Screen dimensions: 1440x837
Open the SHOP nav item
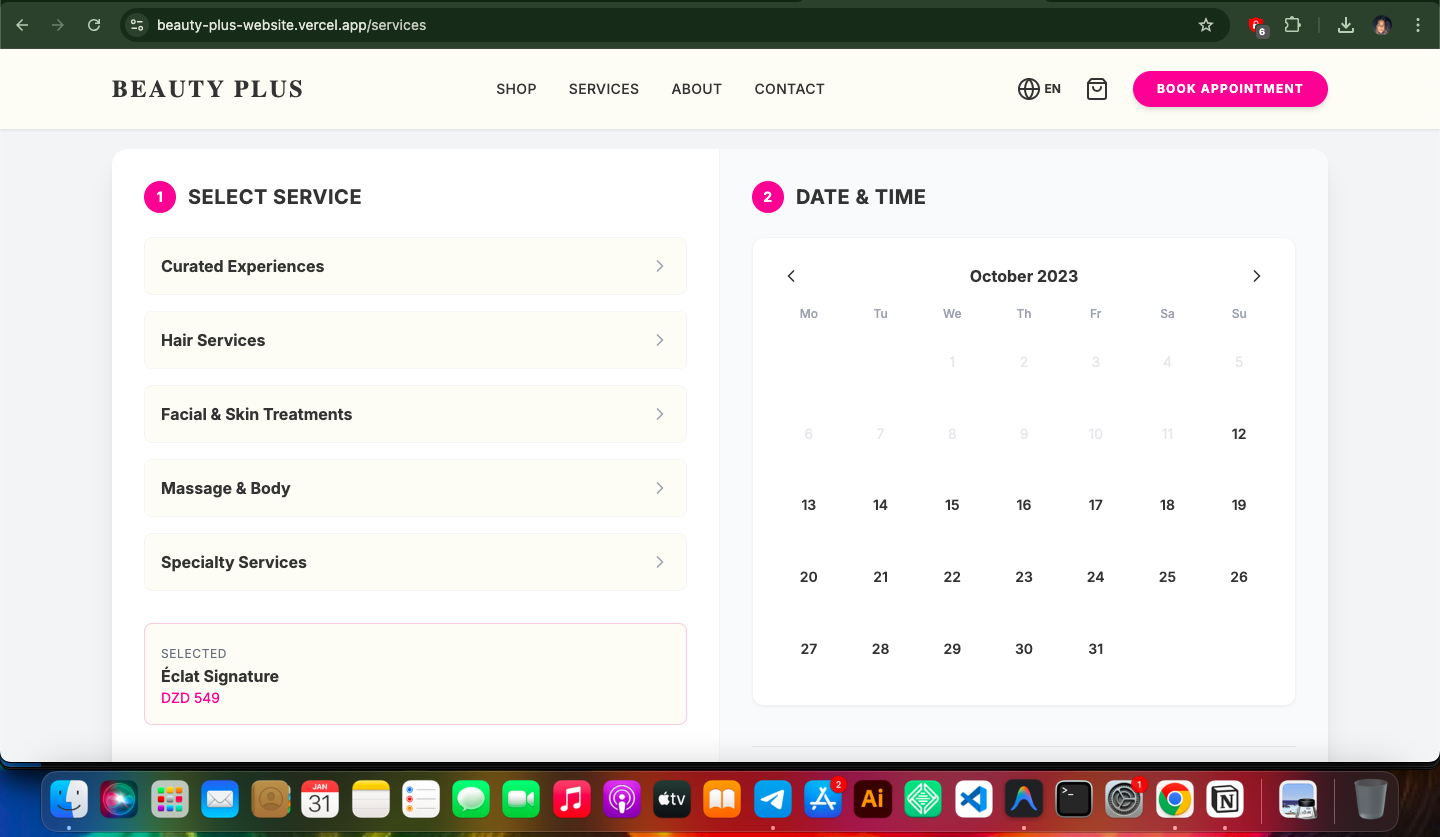pos(516,89)
